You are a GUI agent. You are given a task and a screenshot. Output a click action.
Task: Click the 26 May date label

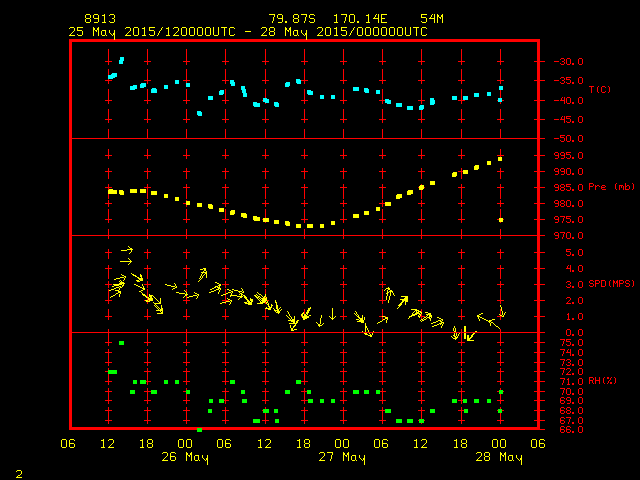[185, 457]
